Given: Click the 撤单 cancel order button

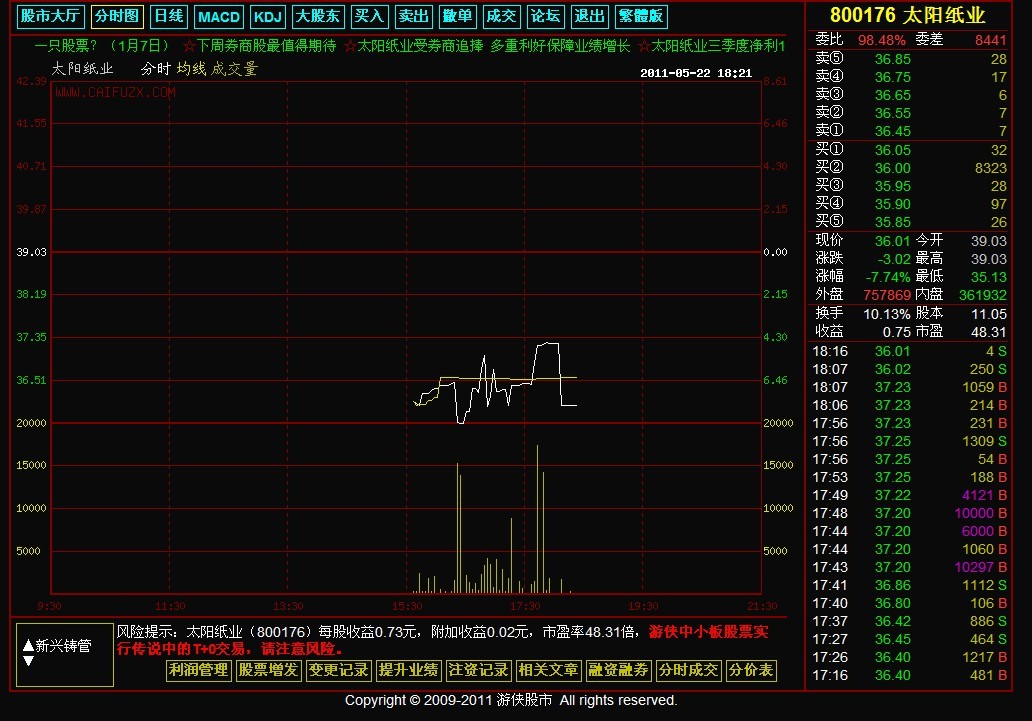Looking at the screenshot, I should click(458, 17).
